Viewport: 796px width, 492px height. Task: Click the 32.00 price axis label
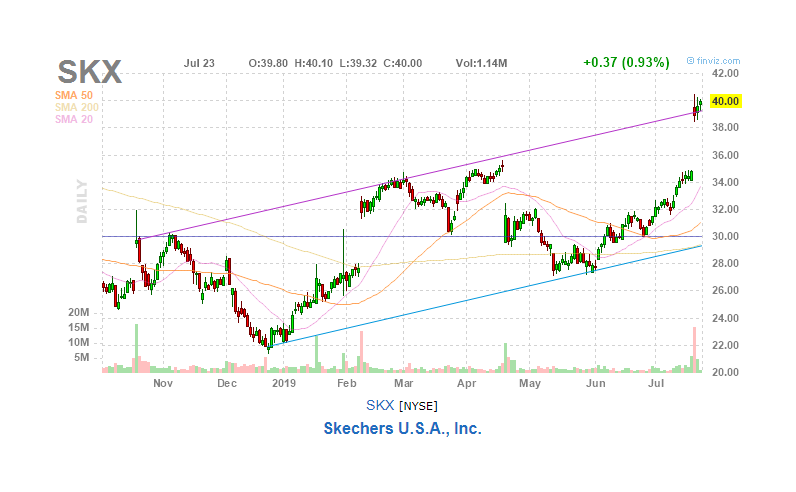pyautogui.click(x=725, y=209)
